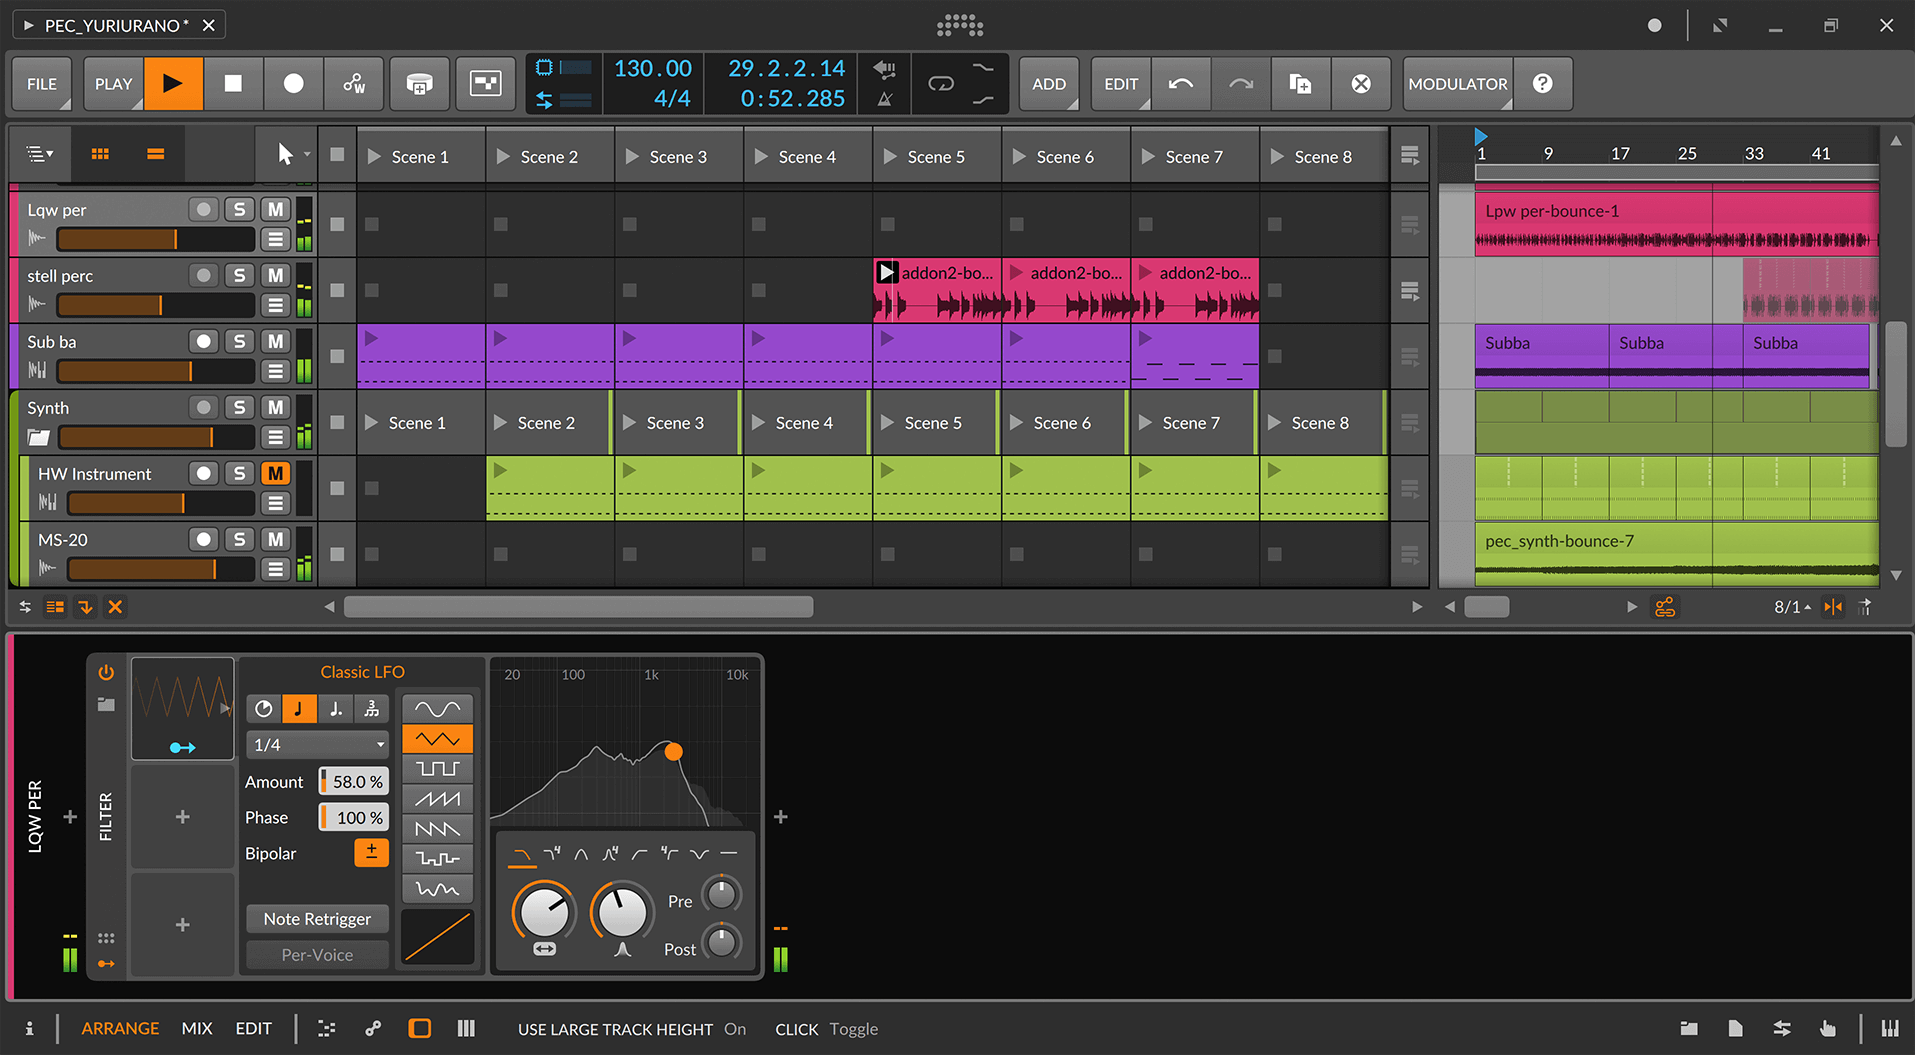Image resolution: width=1915 pixels, height=1055 pixels.
Task: Click the ADD button in the toolbar
Action: point(1049,84)
